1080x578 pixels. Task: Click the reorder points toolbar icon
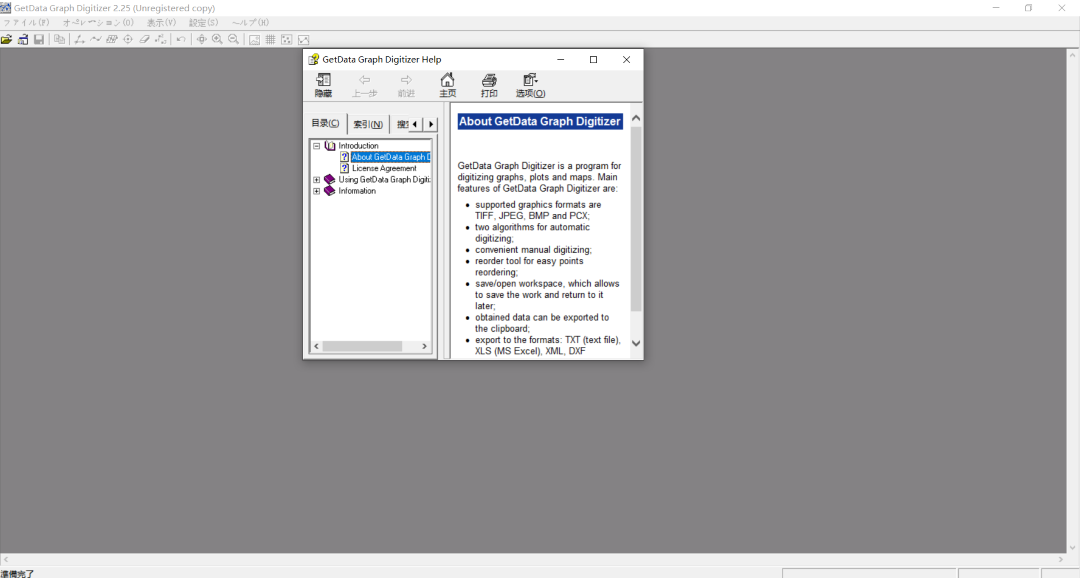pyautogui.click(x=161, y=39)
